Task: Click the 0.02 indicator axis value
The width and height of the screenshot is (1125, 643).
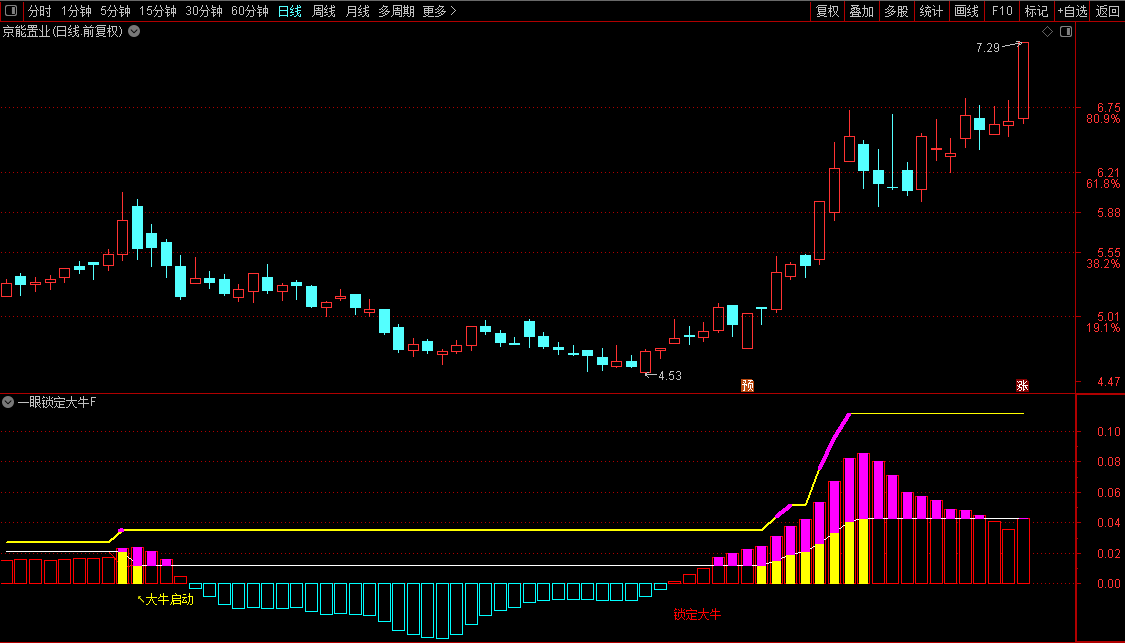Action: pyautogui.click(x=1108, y=553)
